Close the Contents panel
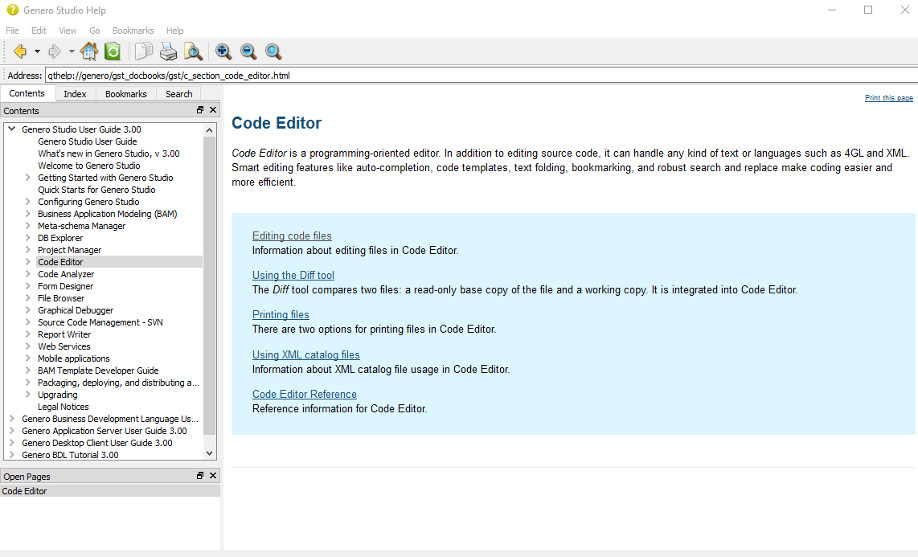Image resolution: width=918 pixels, height=557 pixels. [213, 110]
